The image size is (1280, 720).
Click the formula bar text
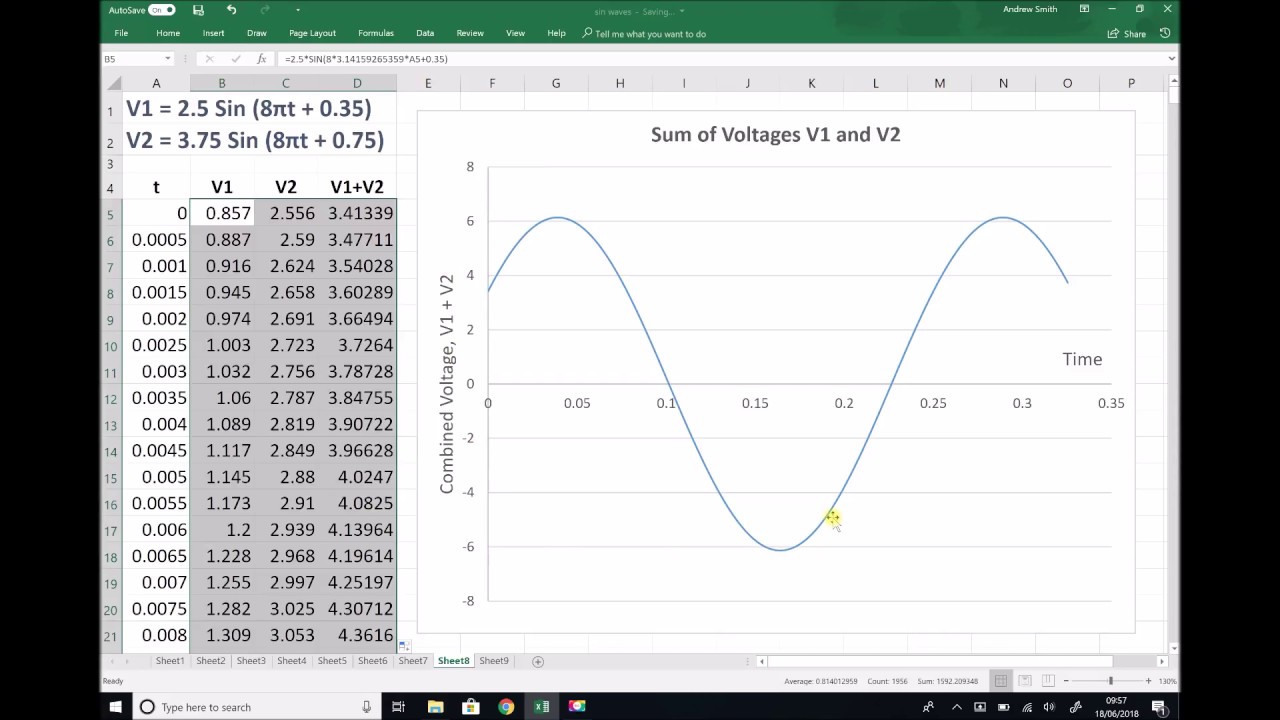coord(366,59)
